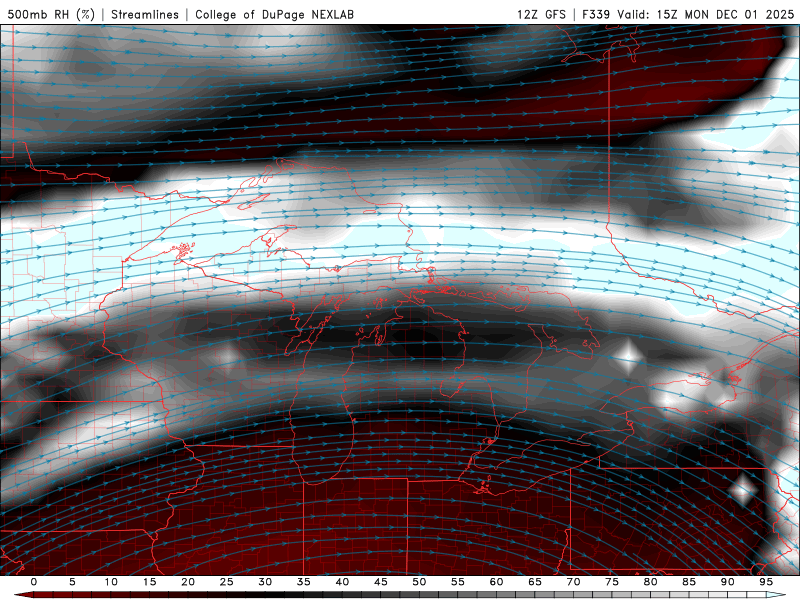Screen dimensions: 800x600
Task: Select the "90" color scale label
Action: 727,582
